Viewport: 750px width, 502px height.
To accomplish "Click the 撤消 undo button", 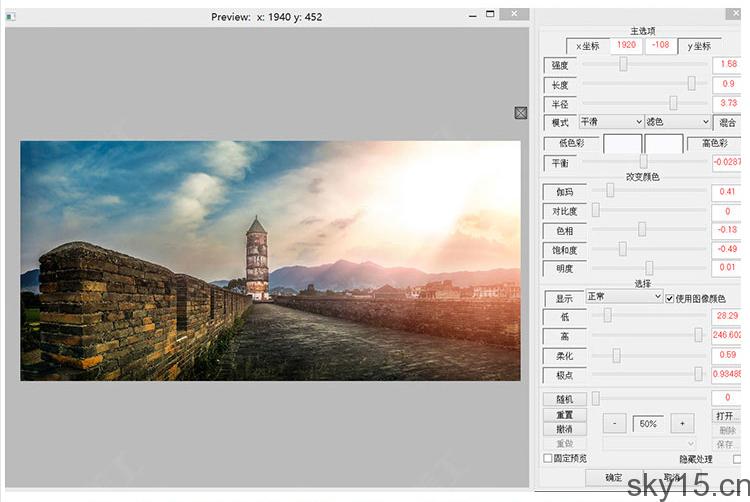I will coord(564,429).
